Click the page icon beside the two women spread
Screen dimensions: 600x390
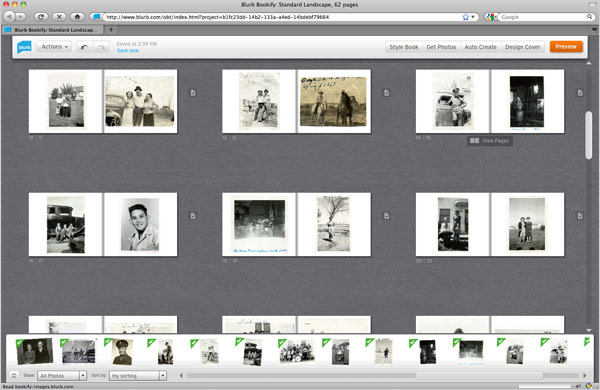[x=580, y=216]
